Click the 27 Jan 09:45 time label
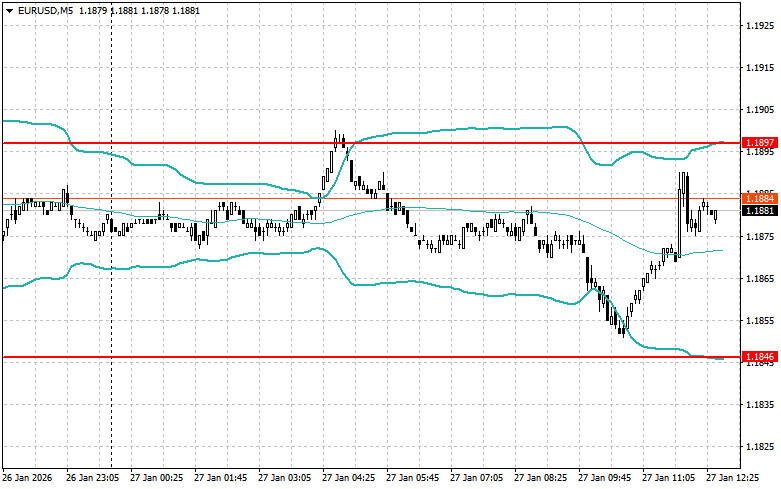 605,478
